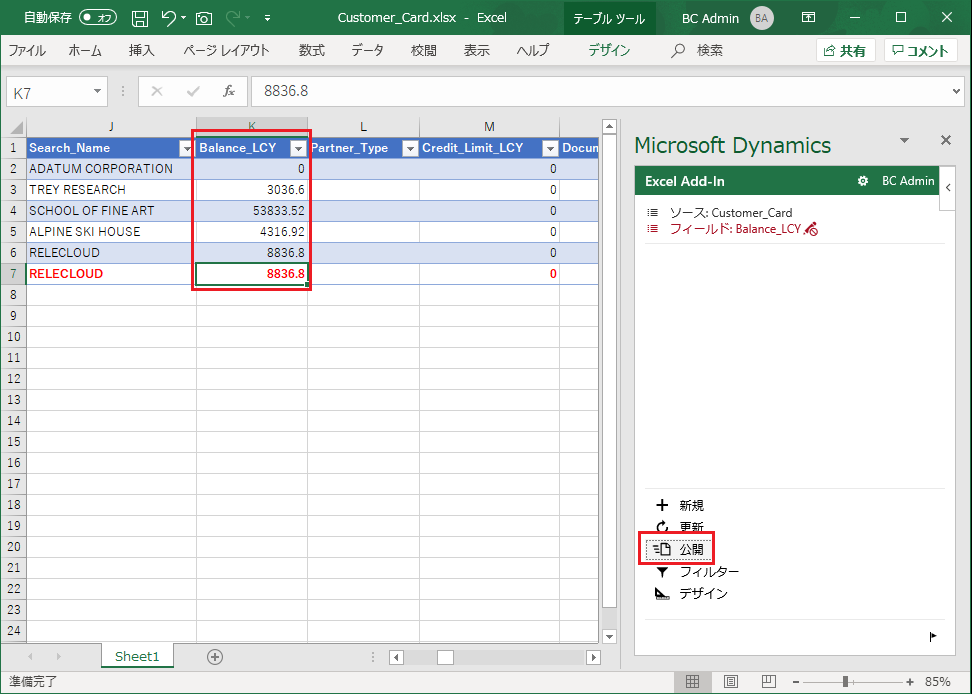Image resolution: width=972 pixels, height=694 pixels.
Task: Click 新規 in the add-in pane
Action: coord(680,506)
